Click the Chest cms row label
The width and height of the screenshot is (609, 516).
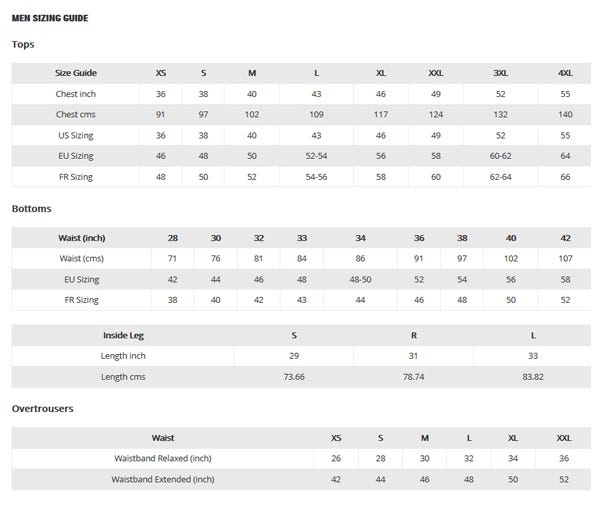coord(75,115)
